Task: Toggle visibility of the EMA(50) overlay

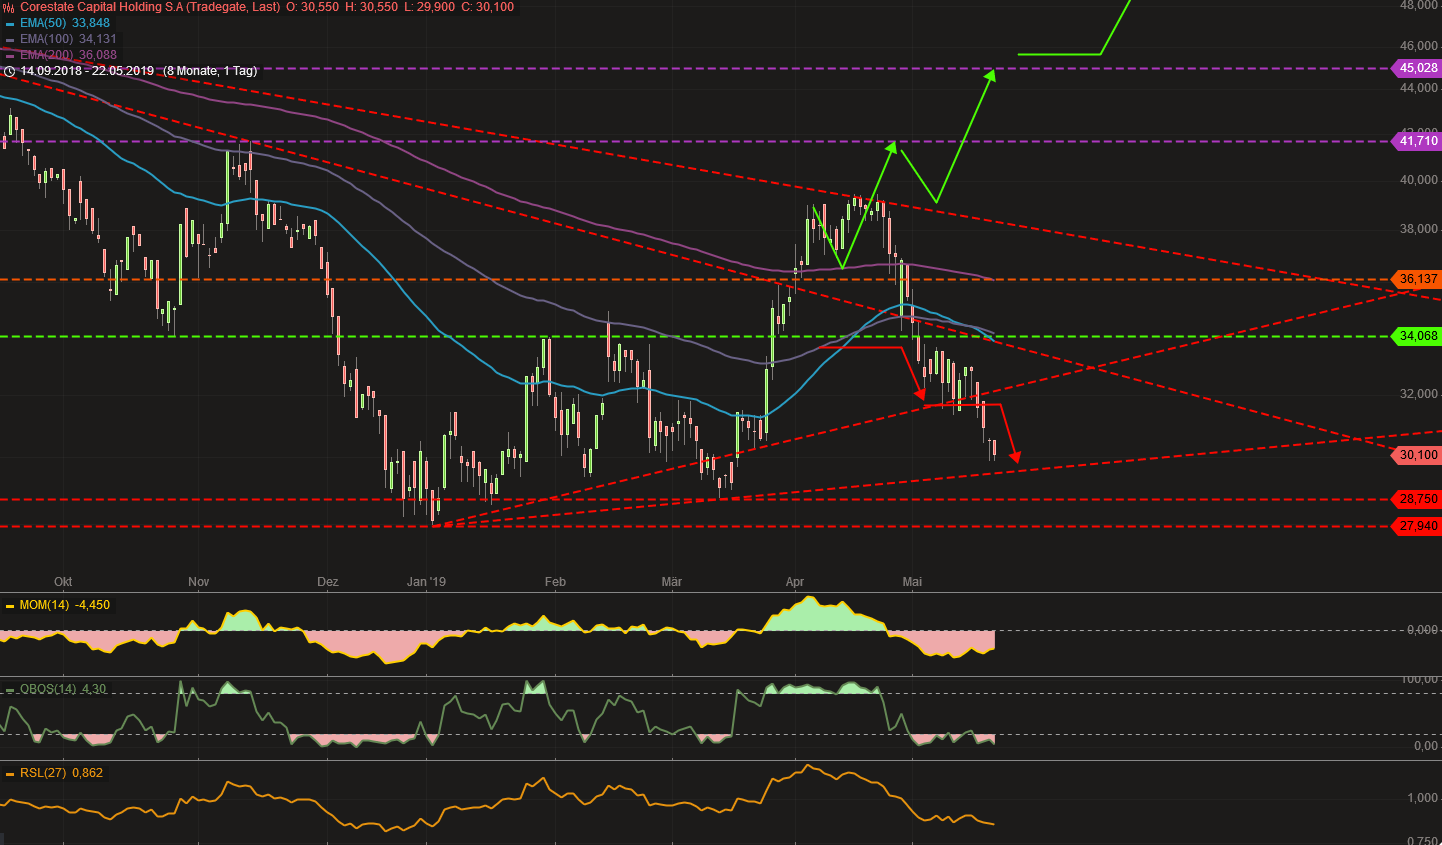Action: click(9, 21)
